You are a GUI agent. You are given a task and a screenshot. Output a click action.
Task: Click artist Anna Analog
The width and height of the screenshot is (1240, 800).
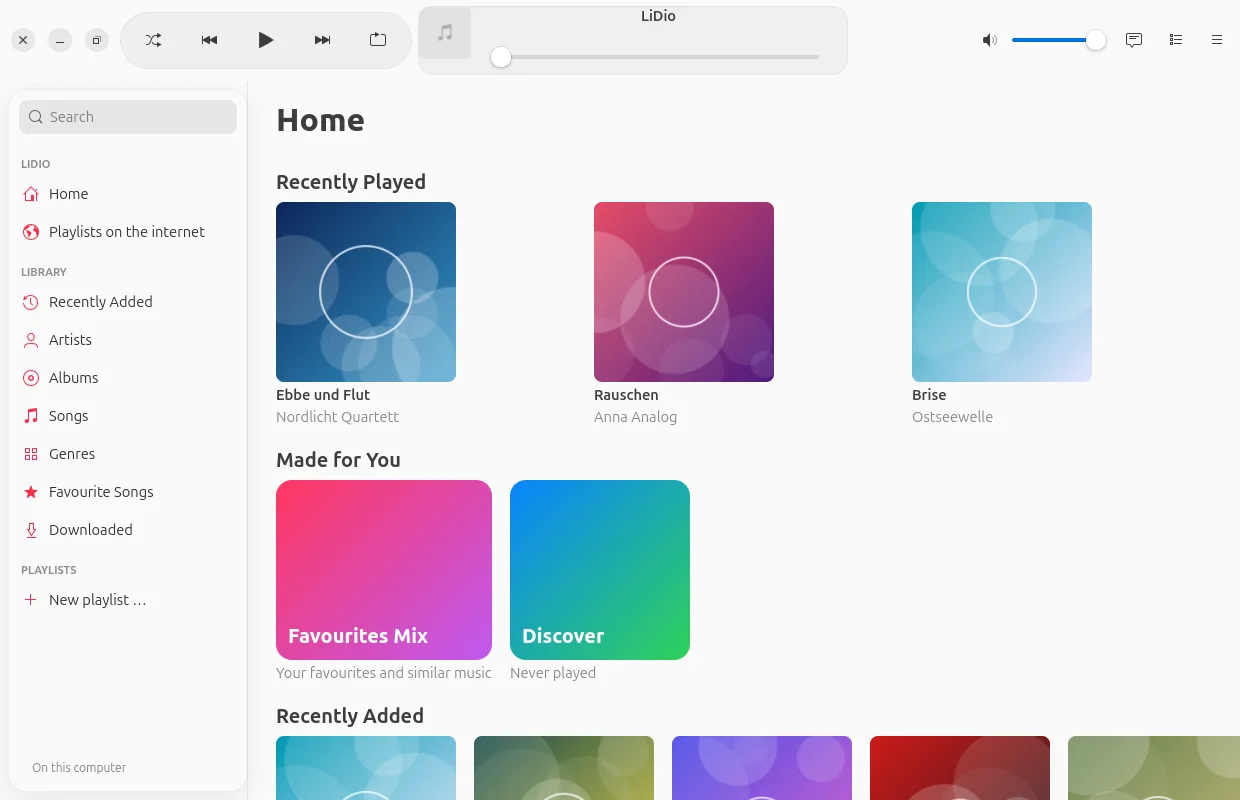tap(635, 417)
